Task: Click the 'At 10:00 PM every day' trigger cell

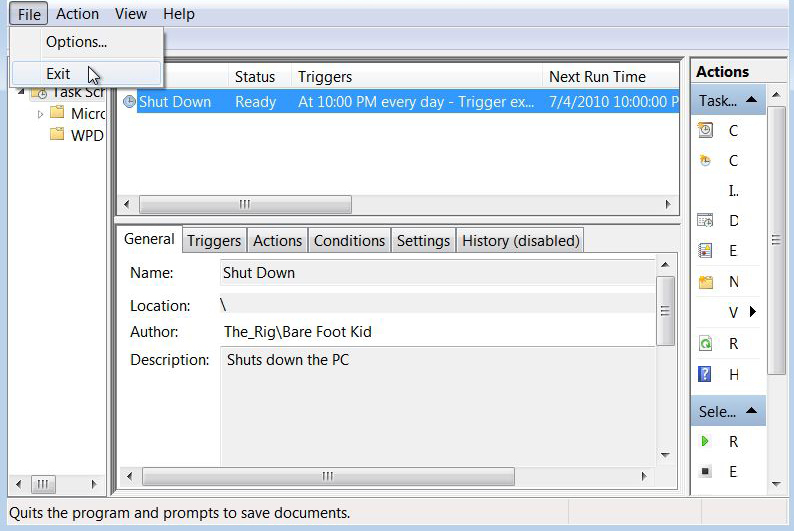Action: tap(416, 102)
